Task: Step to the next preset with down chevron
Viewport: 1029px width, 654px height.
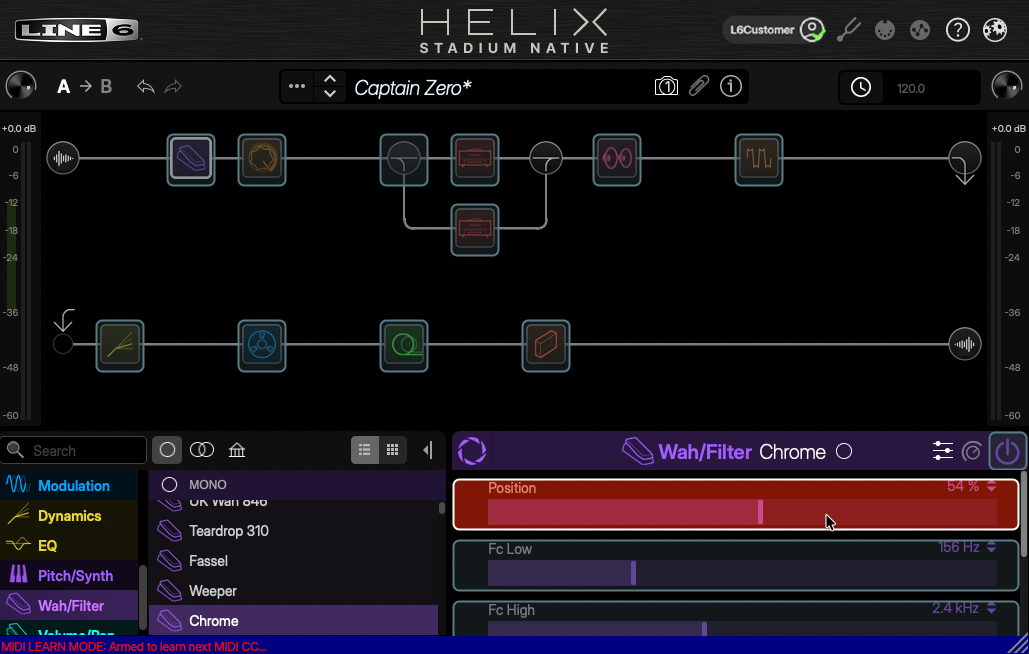Action: tap(330, 94)
